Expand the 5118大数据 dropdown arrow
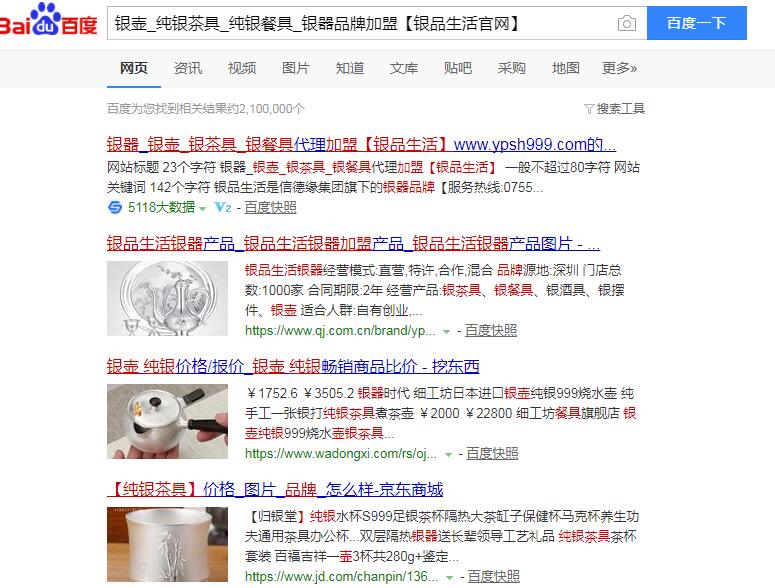This screenshot has width=775, height=588. click(x=202, y=209)
